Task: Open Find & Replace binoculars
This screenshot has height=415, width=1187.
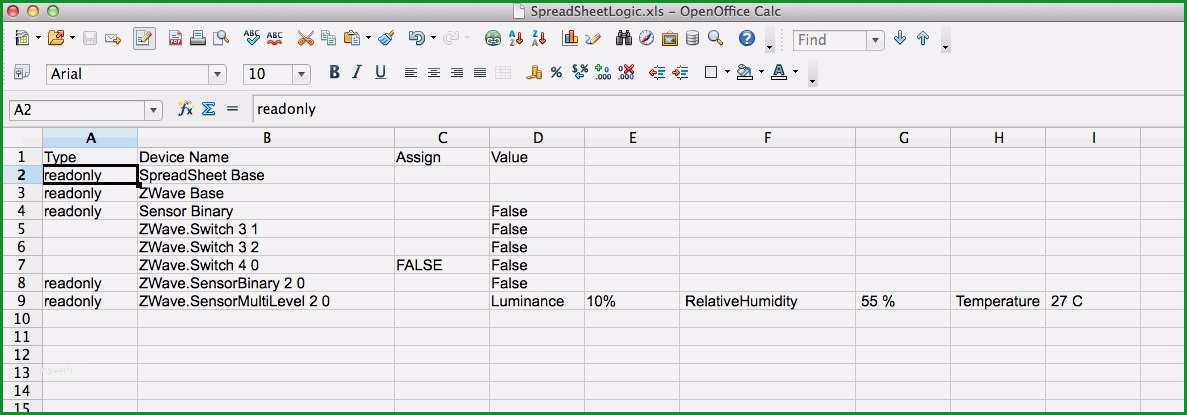Action: 624,38
